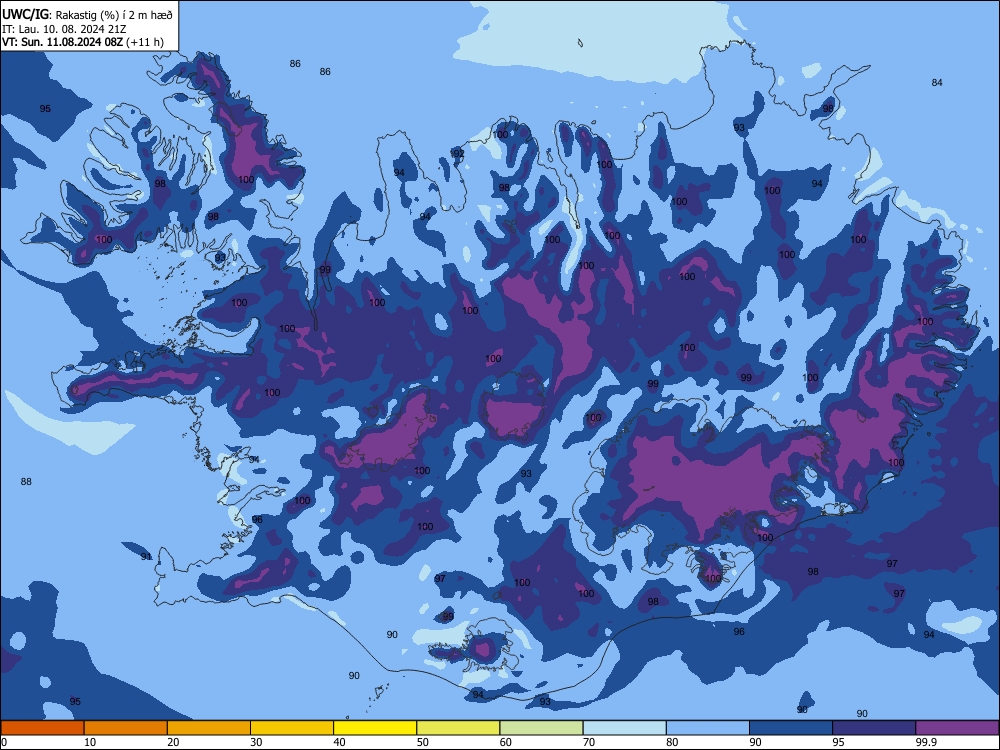This screenshot has height=750, width=1000.
Task: Click the indigo 95–99.9 legend swatch
Action: [874, 728]
